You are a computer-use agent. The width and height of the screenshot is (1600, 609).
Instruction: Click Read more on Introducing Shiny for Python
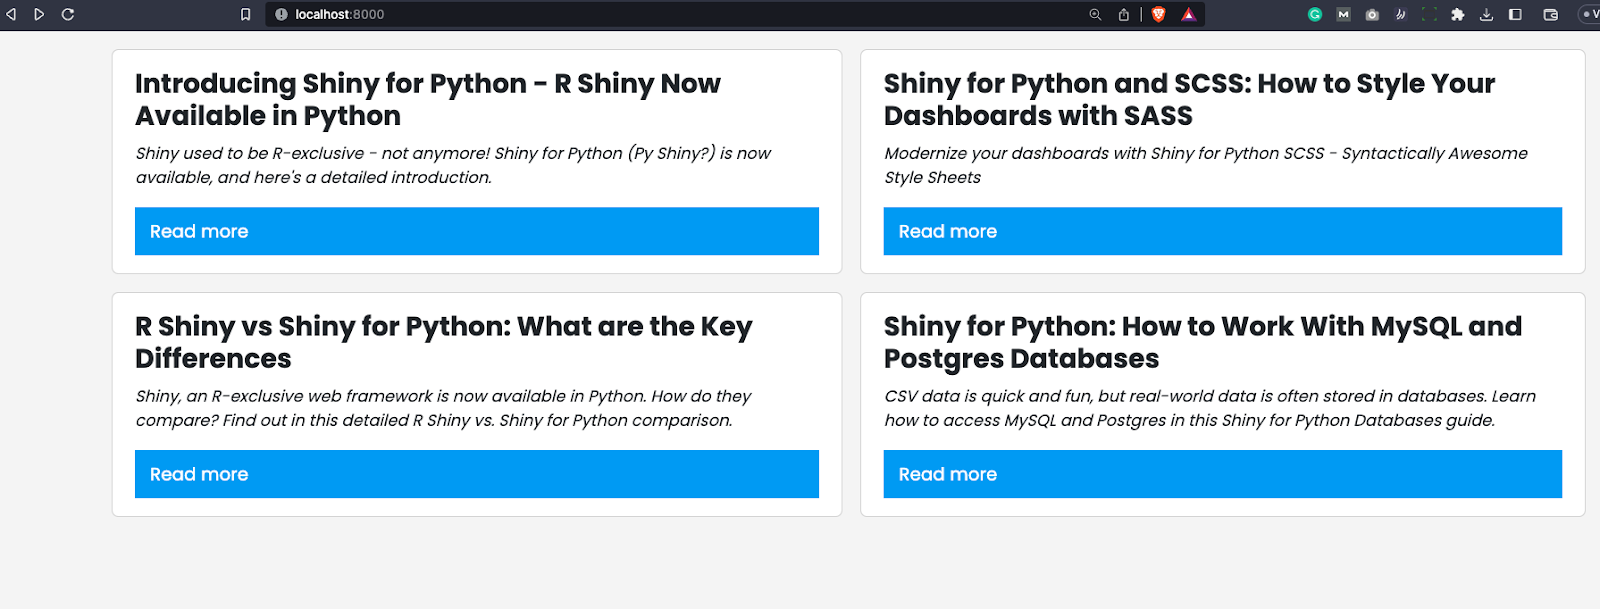[477, 231]
